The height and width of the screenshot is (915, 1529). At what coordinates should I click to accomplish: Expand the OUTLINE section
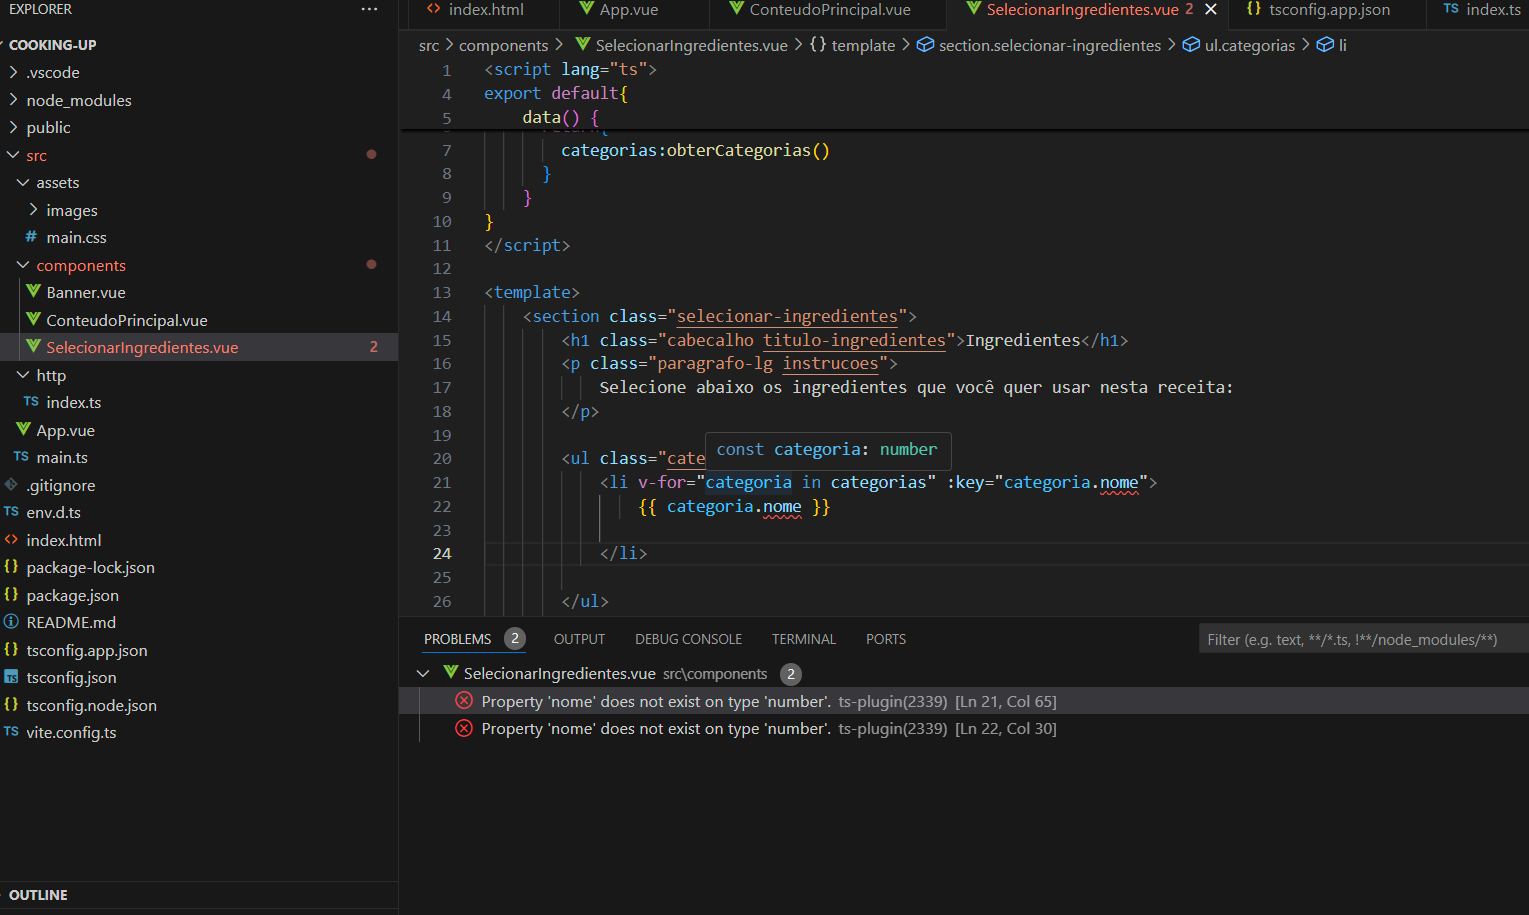pyautogui.click(x=38, y=895)
